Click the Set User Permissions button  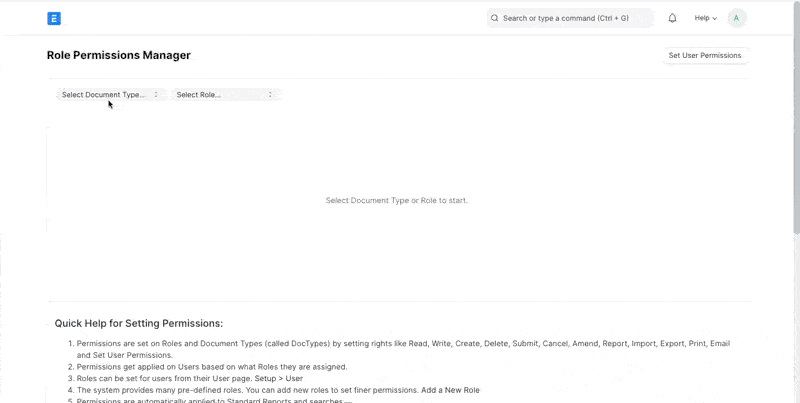point(704,56)
